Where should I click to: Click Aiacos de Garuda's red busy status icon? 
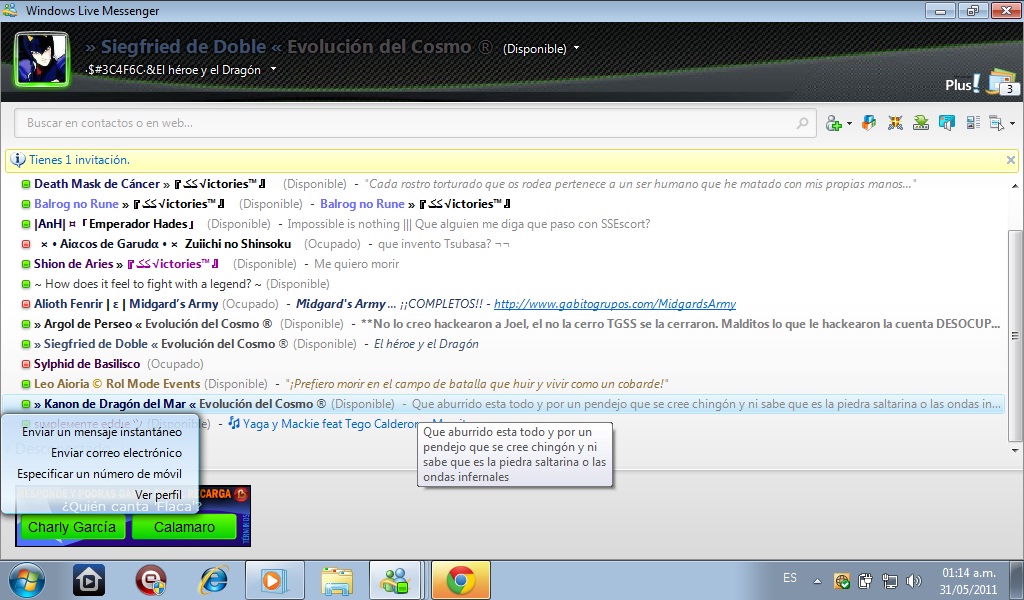[26, 244]
